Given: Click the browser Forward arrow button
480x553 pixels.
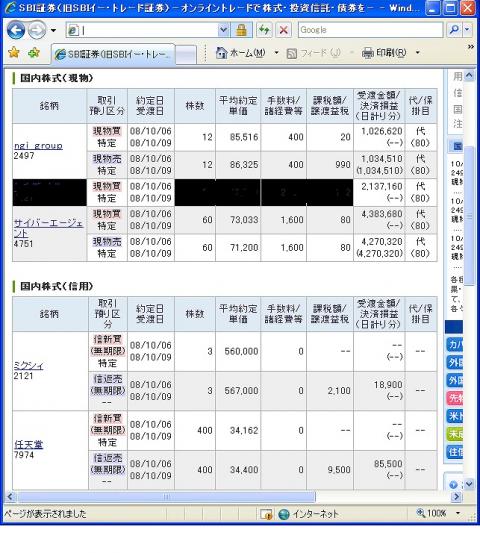Looking at the screenshot, I should pos(37,30).
